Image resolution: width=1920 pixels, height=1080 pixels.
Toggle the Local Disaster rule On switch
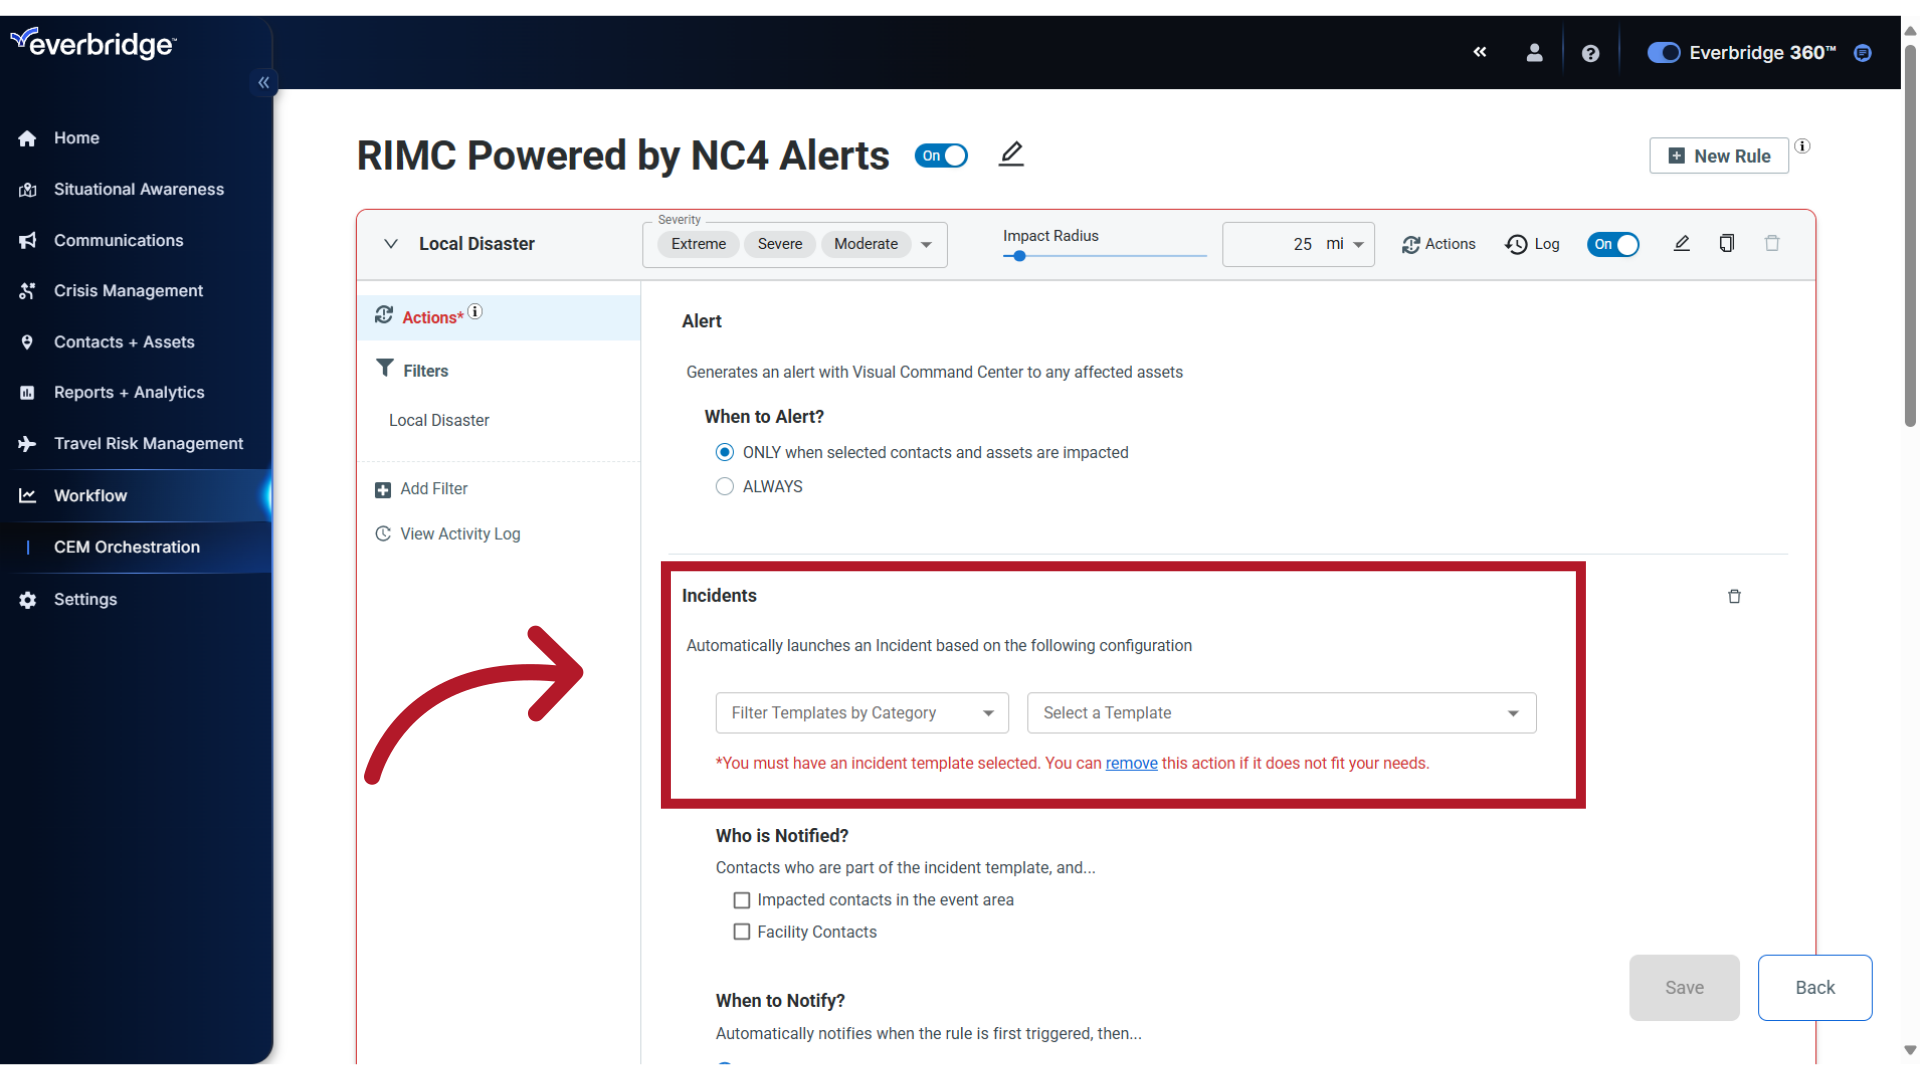tap(1613, 244)
